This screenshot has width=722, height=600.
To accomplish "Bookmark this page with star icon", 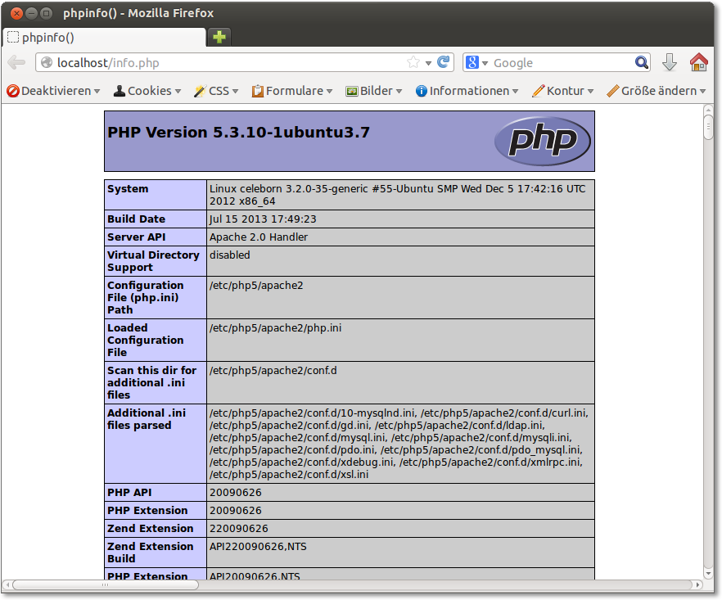I will (x=413, y=63).
